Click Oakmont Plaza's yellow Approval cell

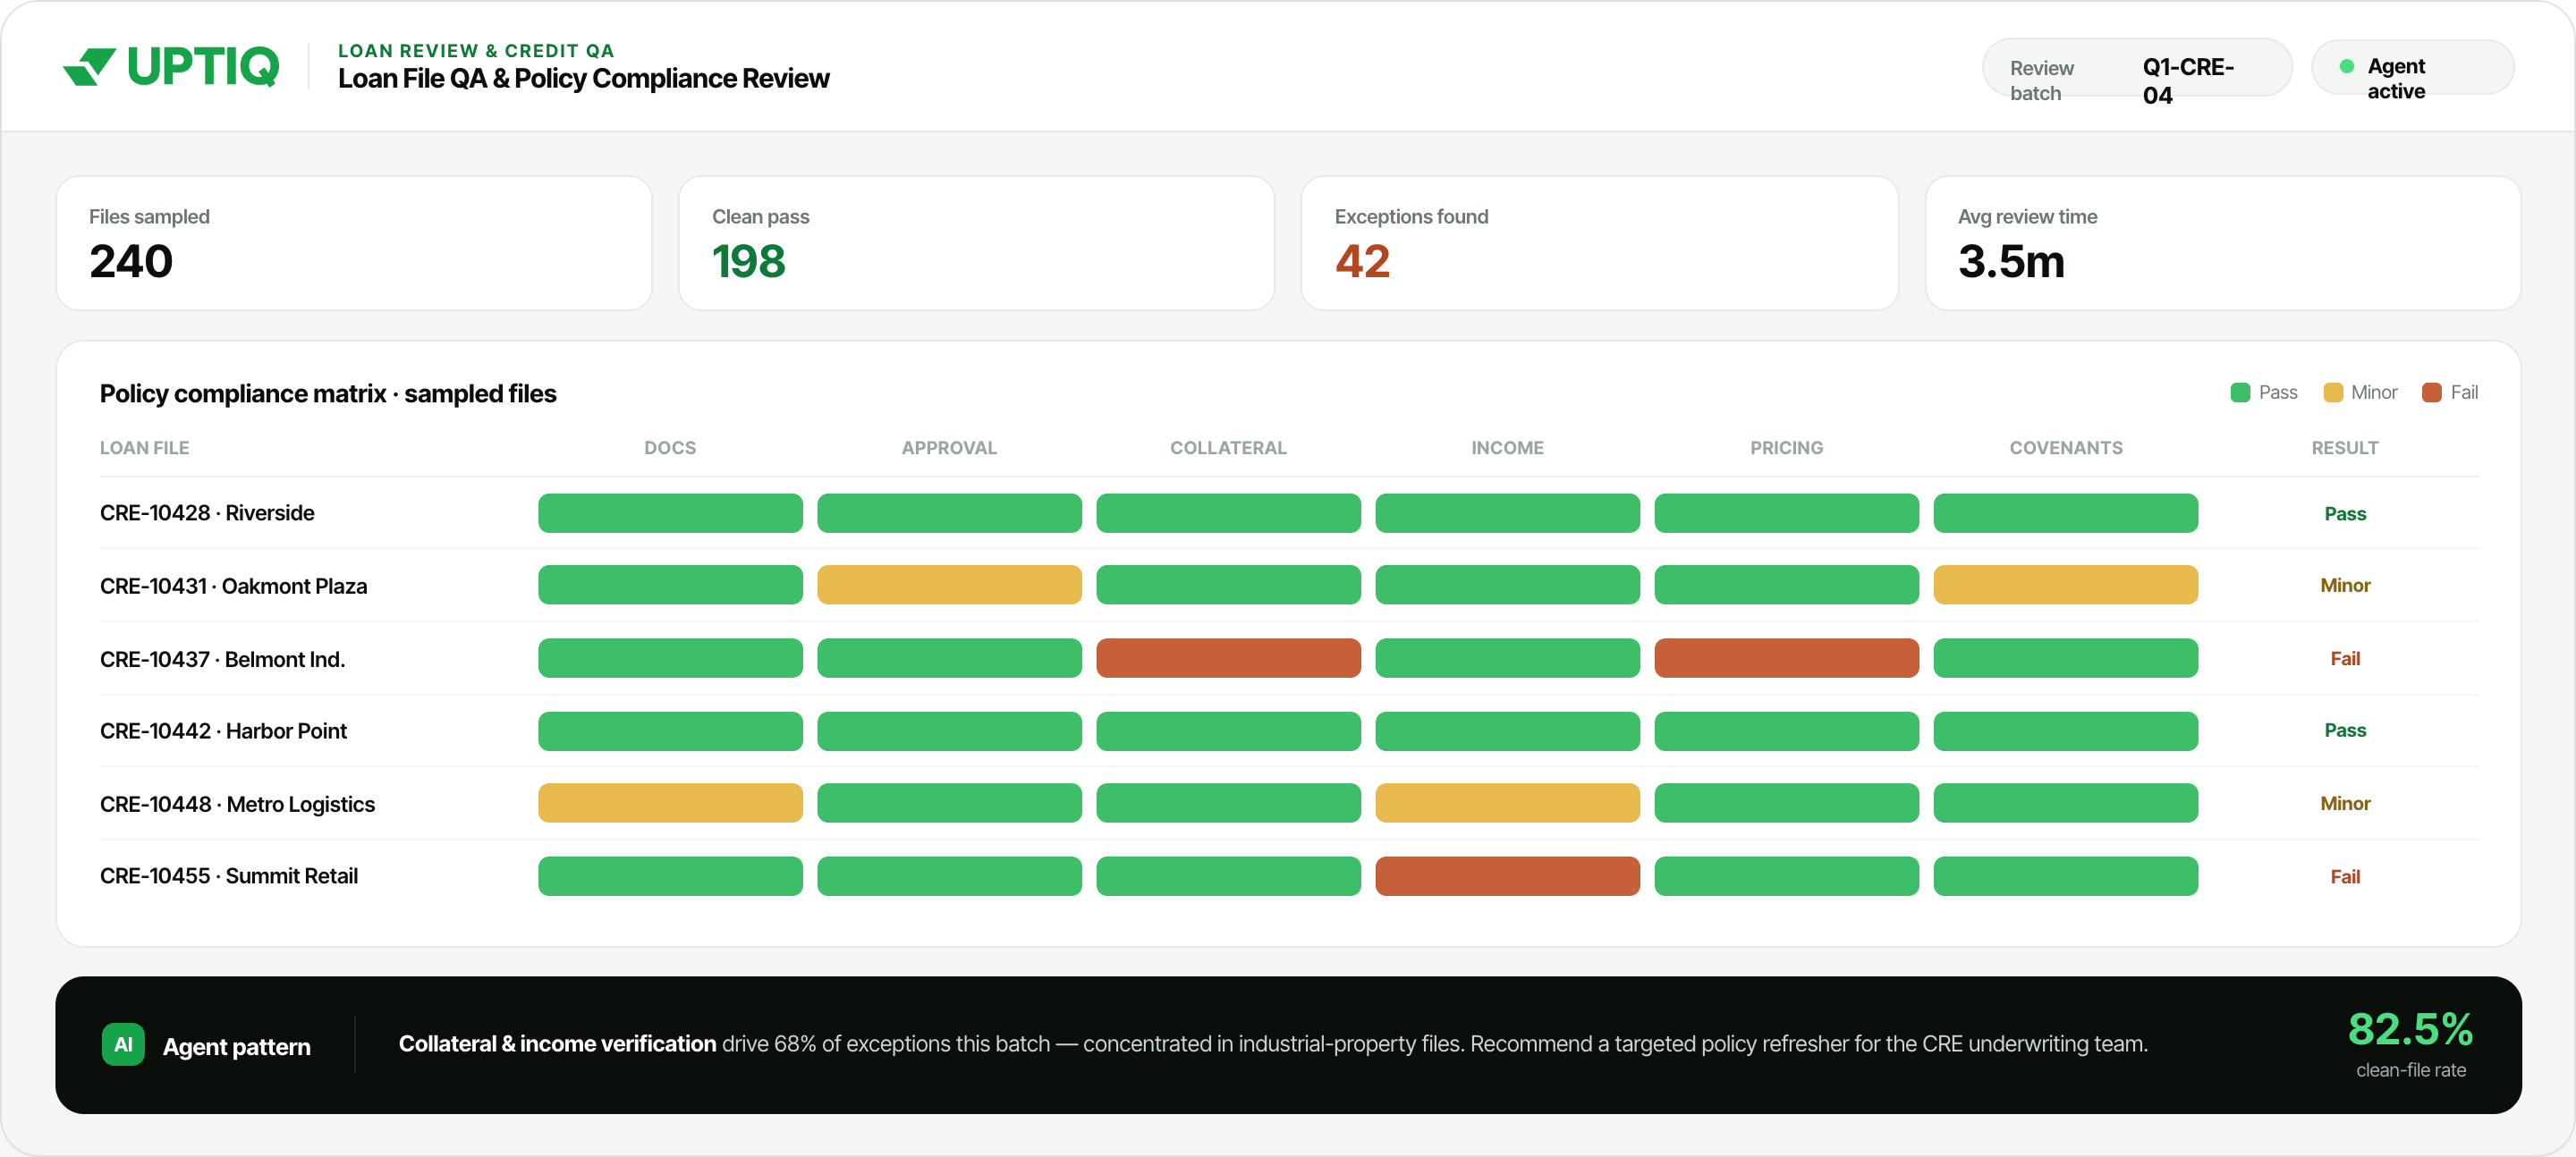(949, 585)
